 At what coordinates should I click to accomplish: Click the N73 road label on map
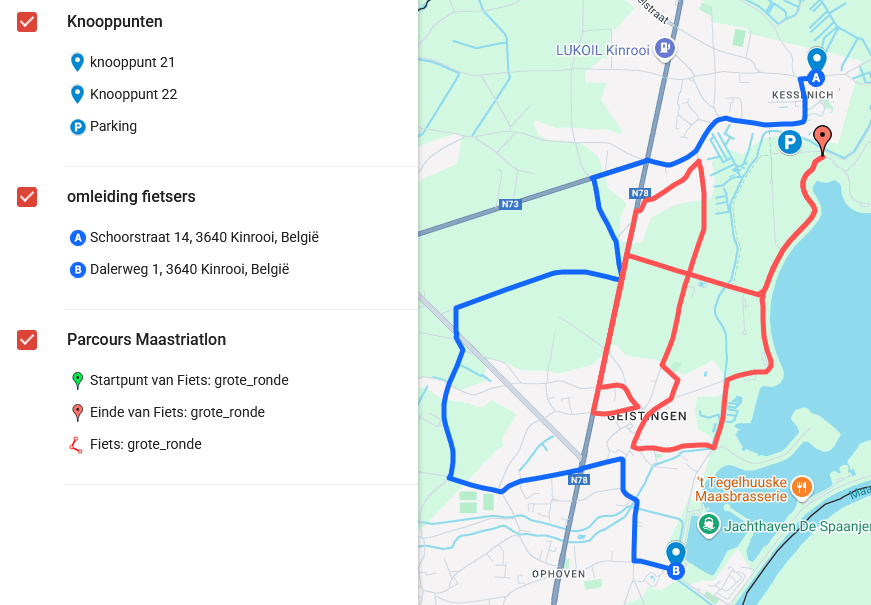click(x=510, y=204)
